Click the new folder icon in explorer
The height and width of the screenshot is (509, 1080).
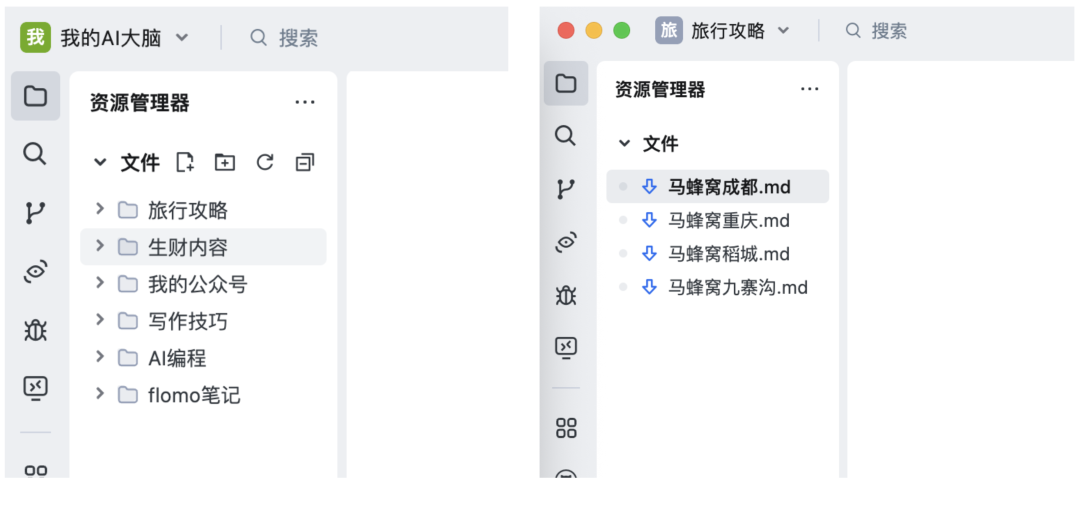point(225,162)
